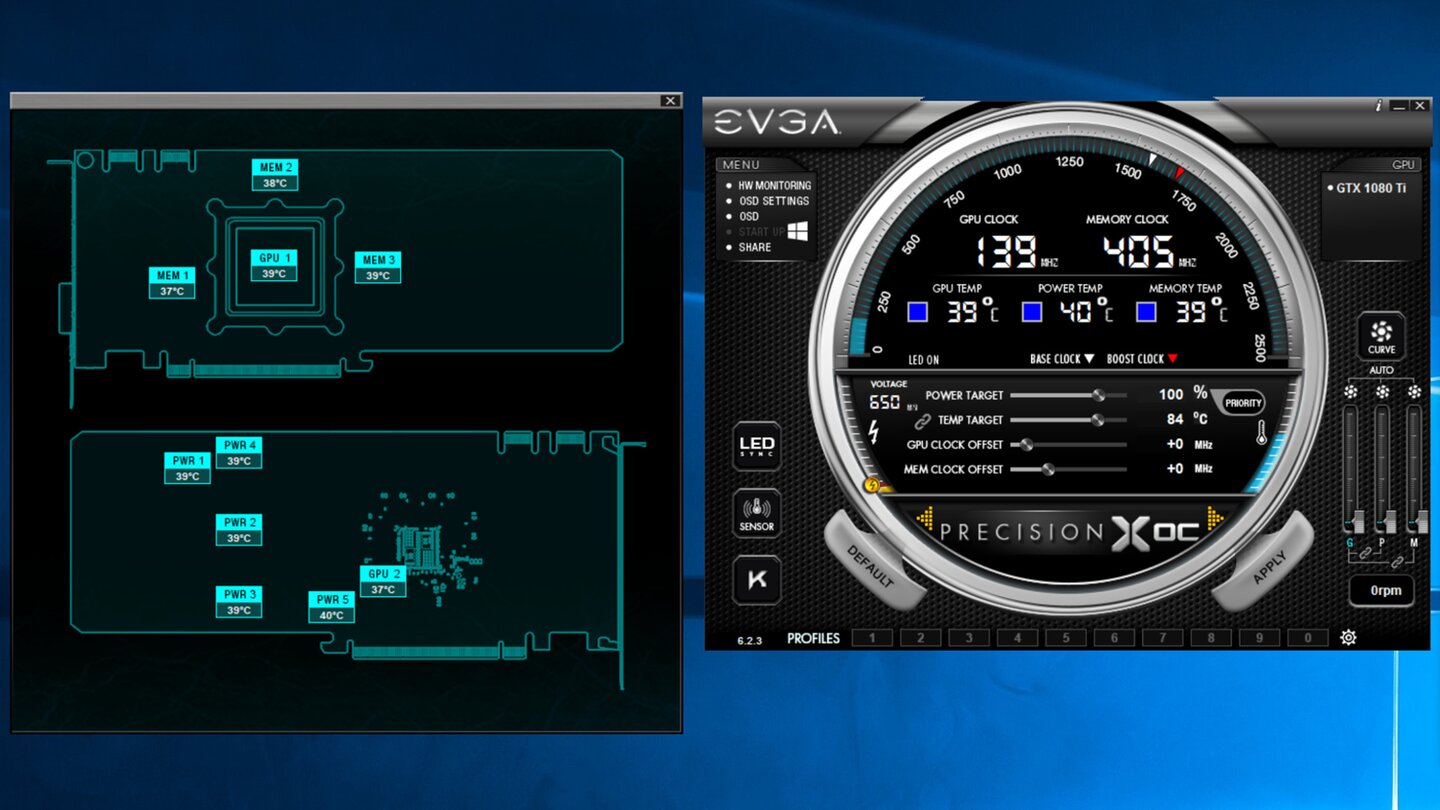Open the settings gear beside profiles
Image resolution: width=1440 pixels, height=810 pixels.
pos(1348,637)
